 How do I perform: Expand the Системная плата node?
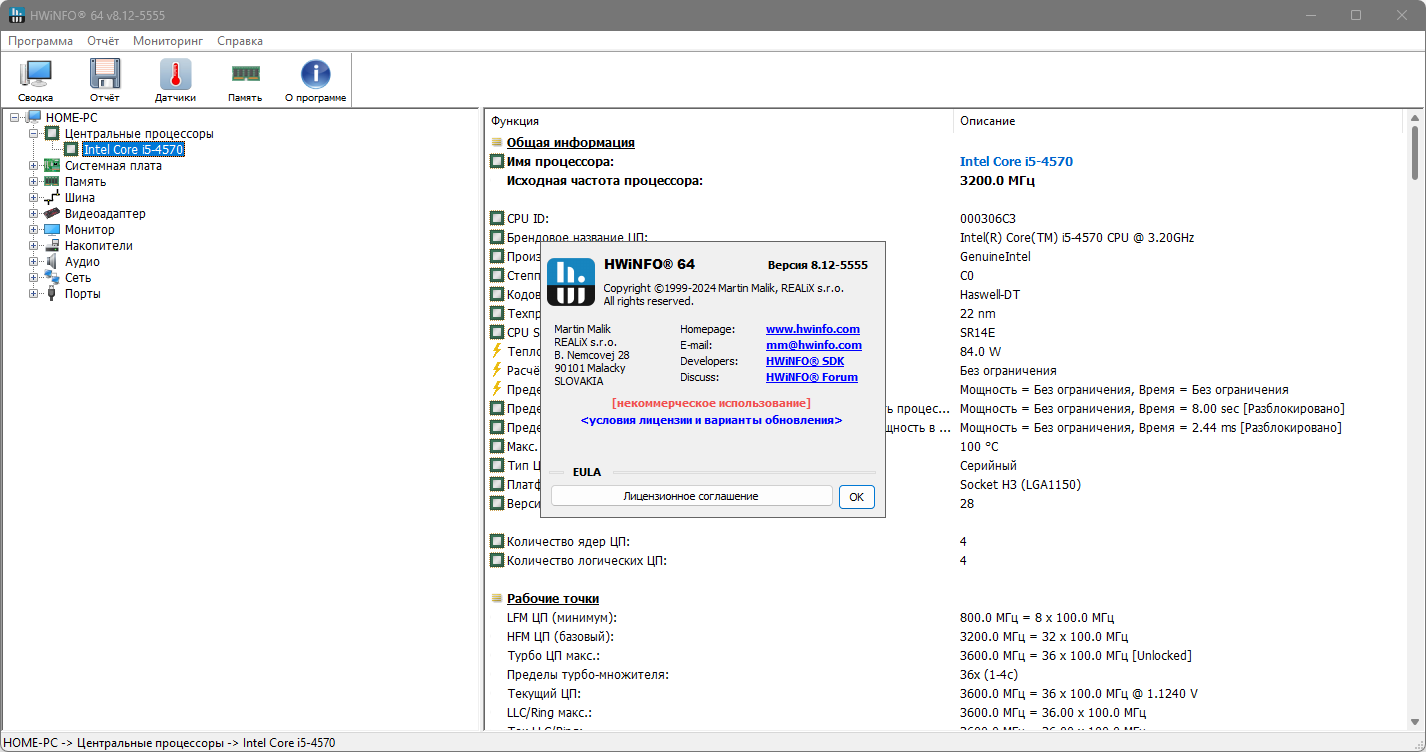(34, 166)
